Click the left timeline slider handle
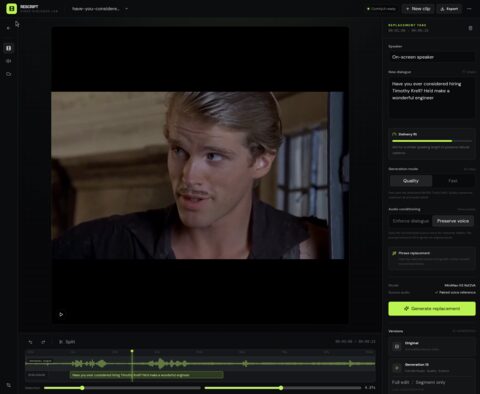Screen dimensions: 480x394 (x=82, y=388)
